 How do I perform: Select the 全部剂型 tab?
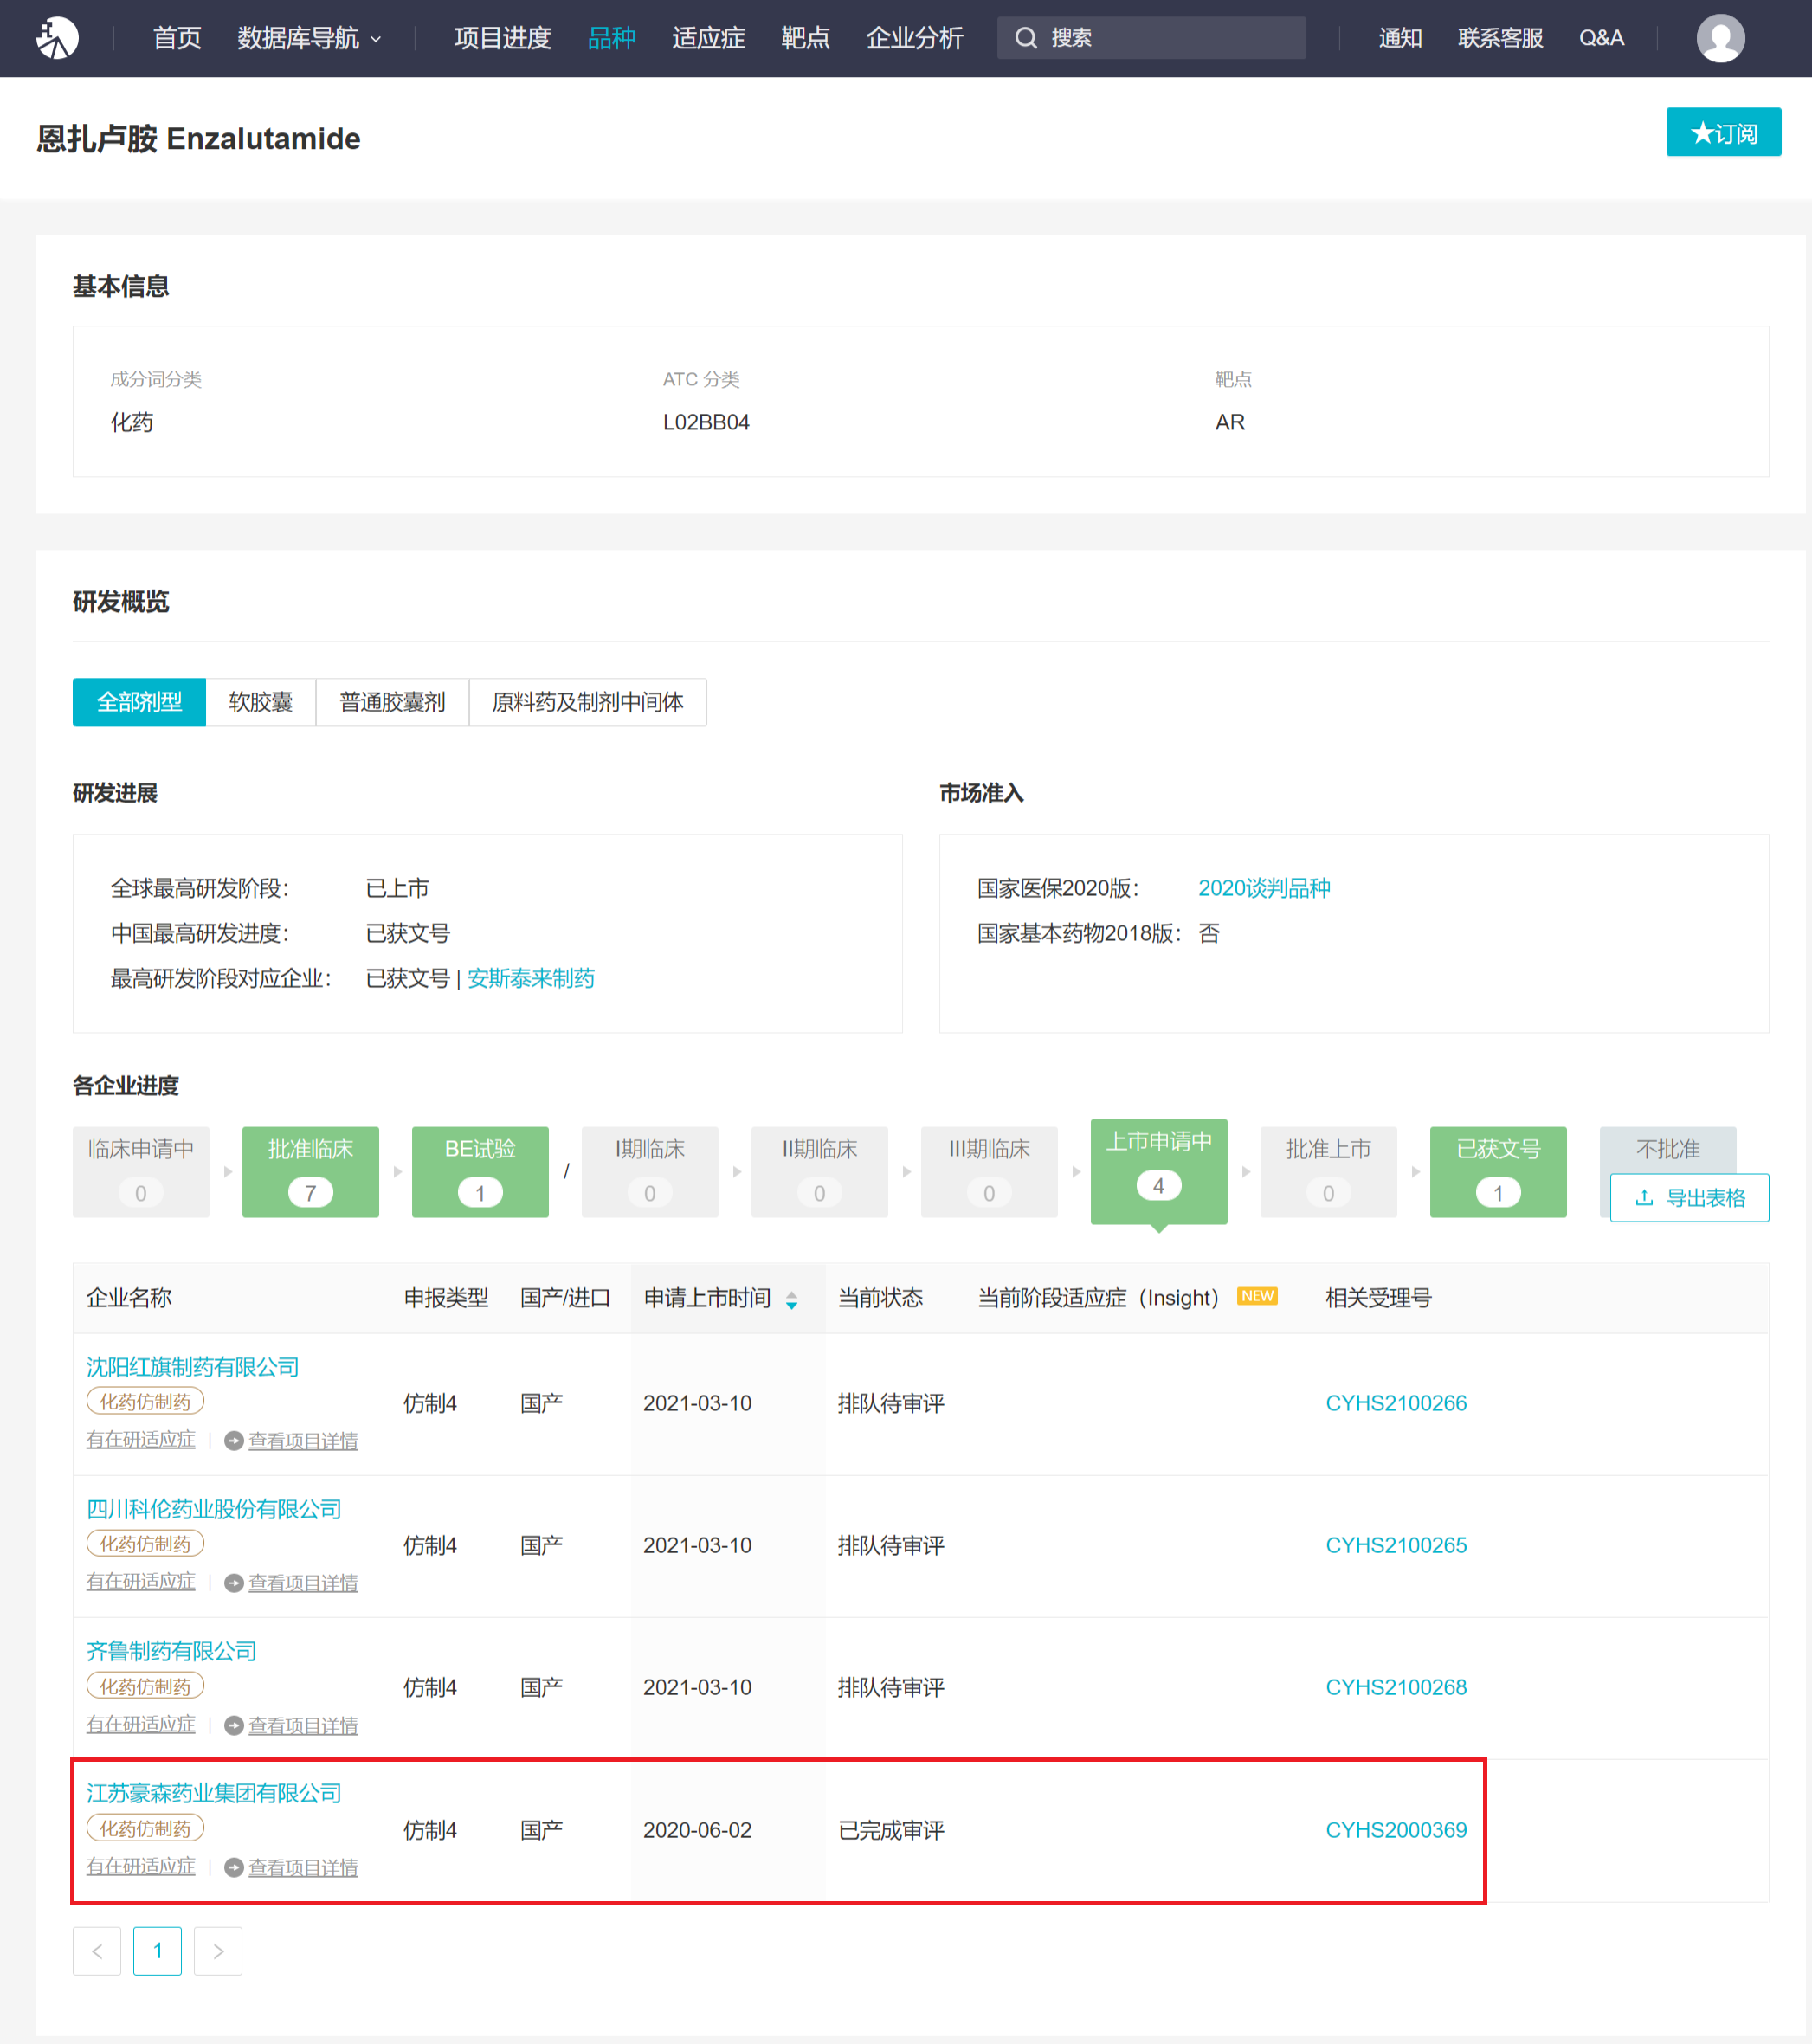coord(139,702)
